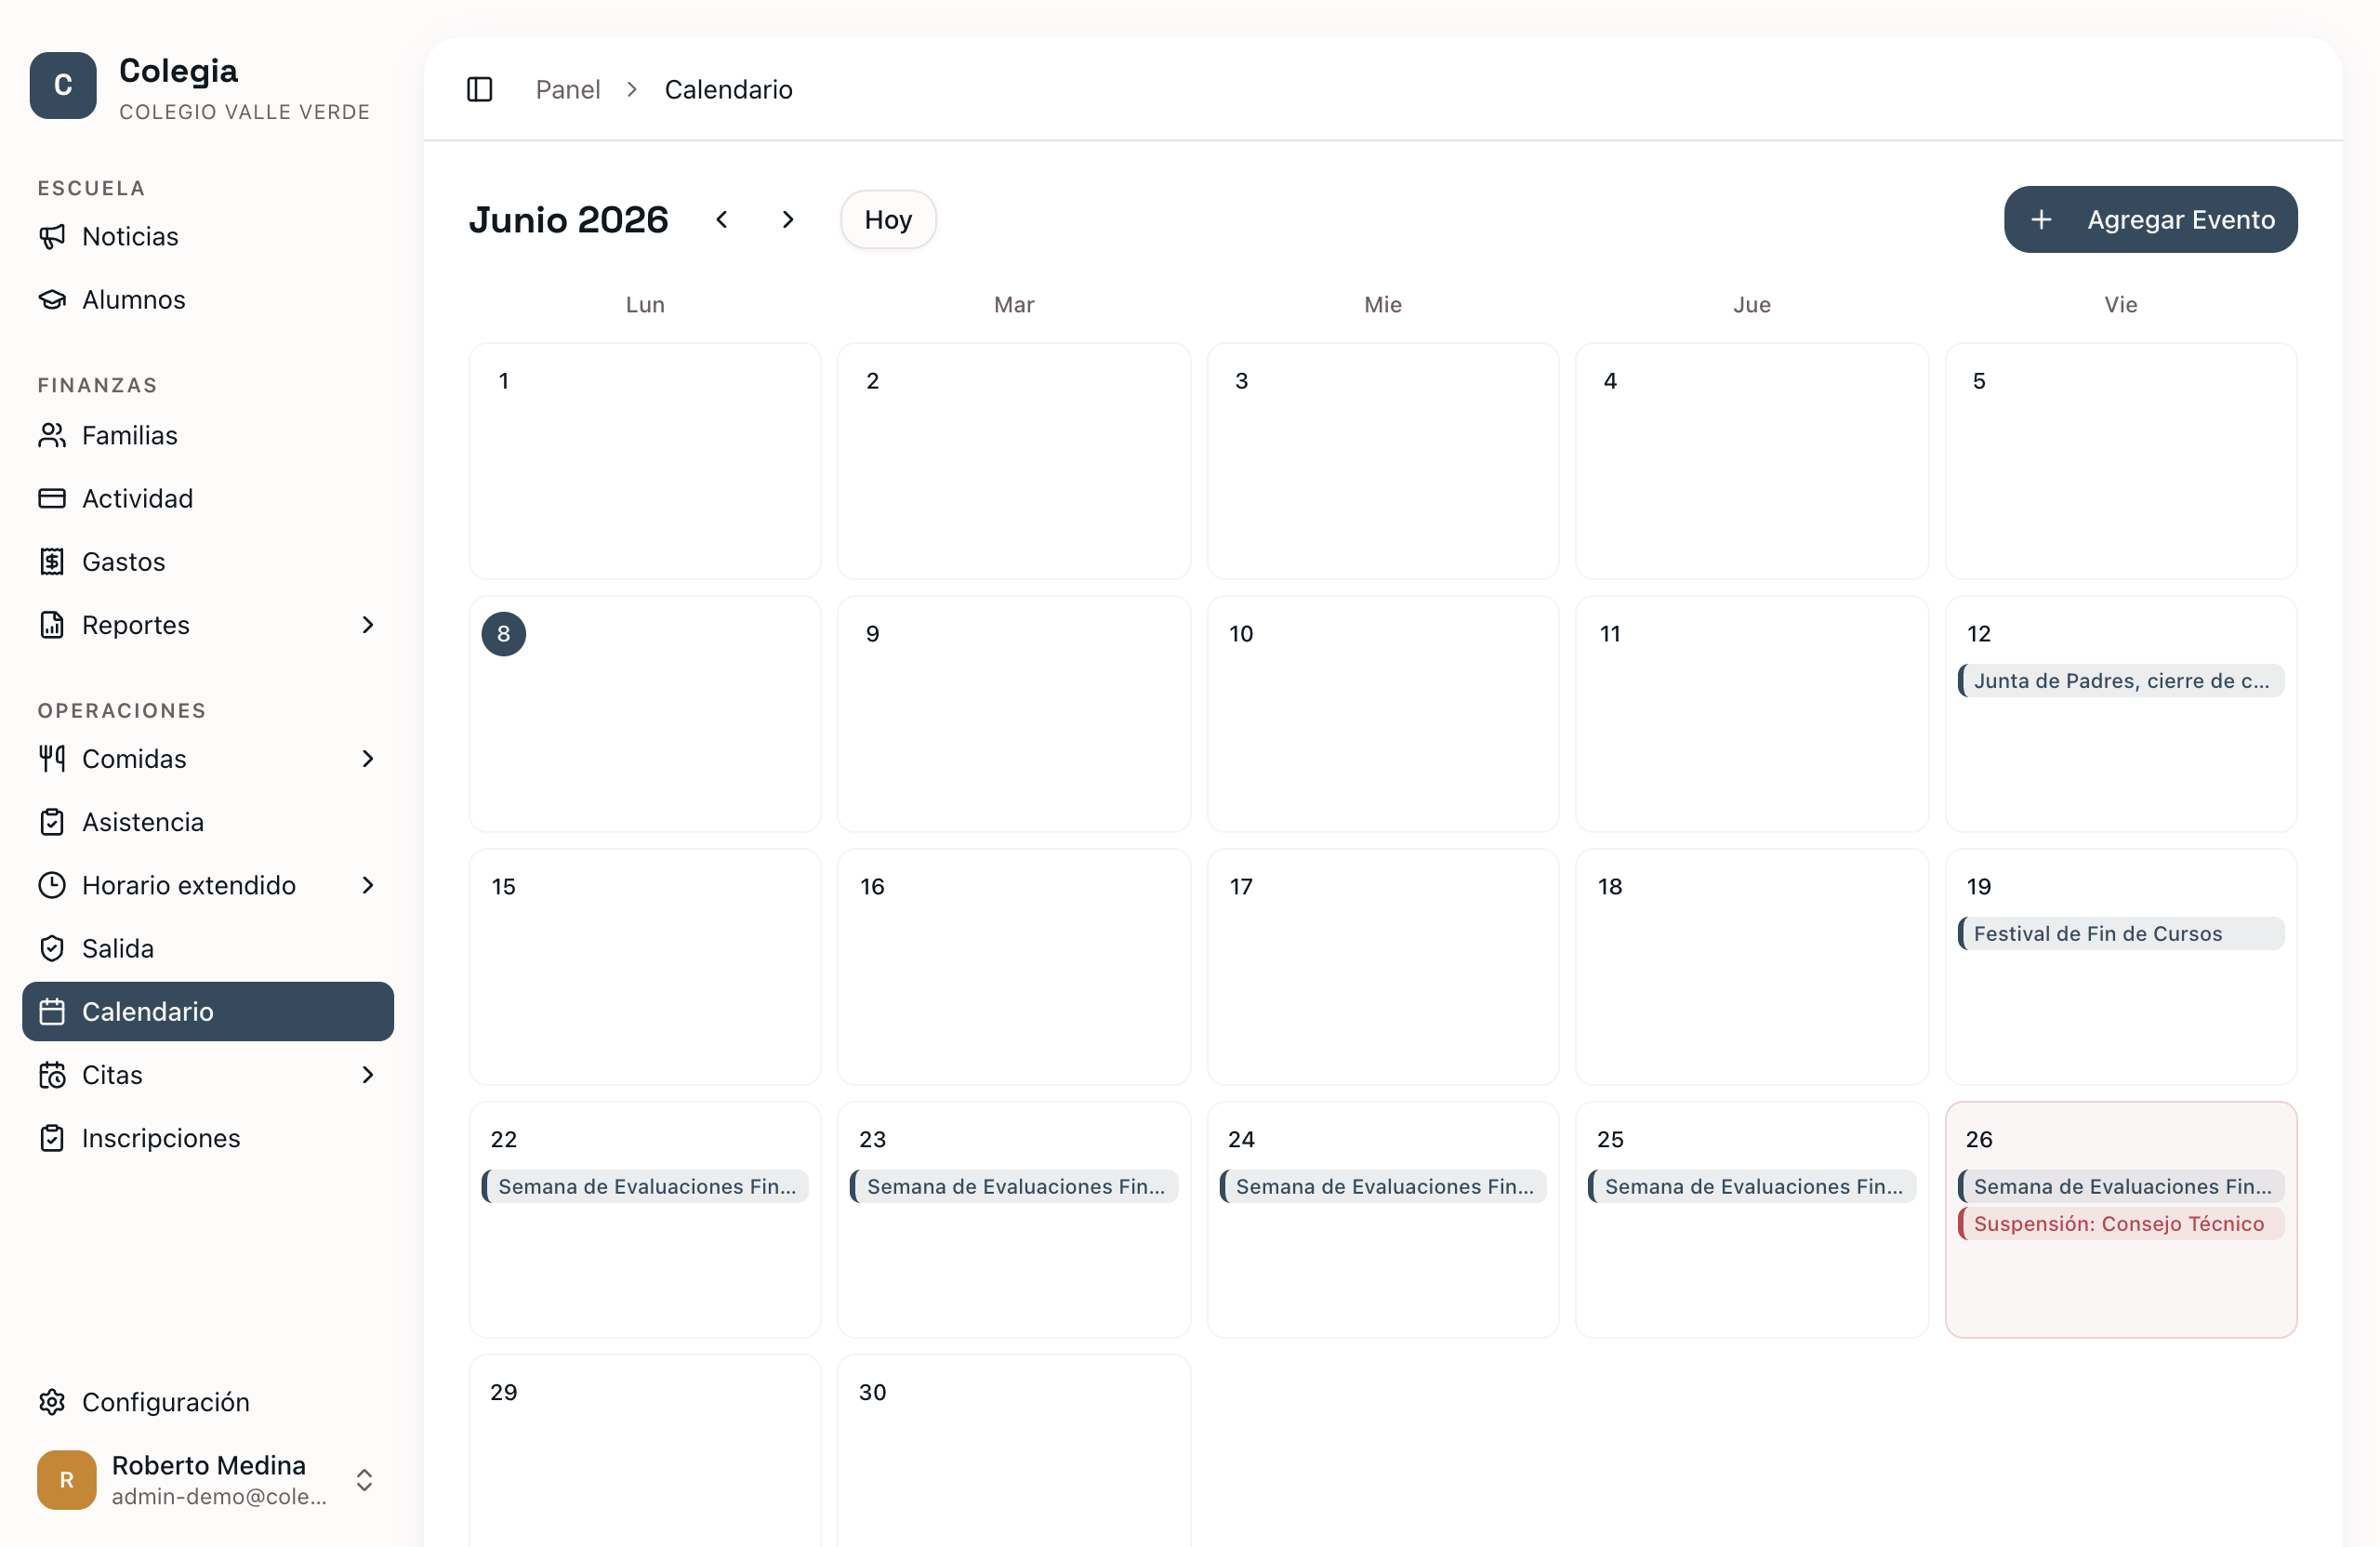Click the Alumnos graduation cap icon
Viewport: 2380px width, 1547px height.
tap(52, 299)
